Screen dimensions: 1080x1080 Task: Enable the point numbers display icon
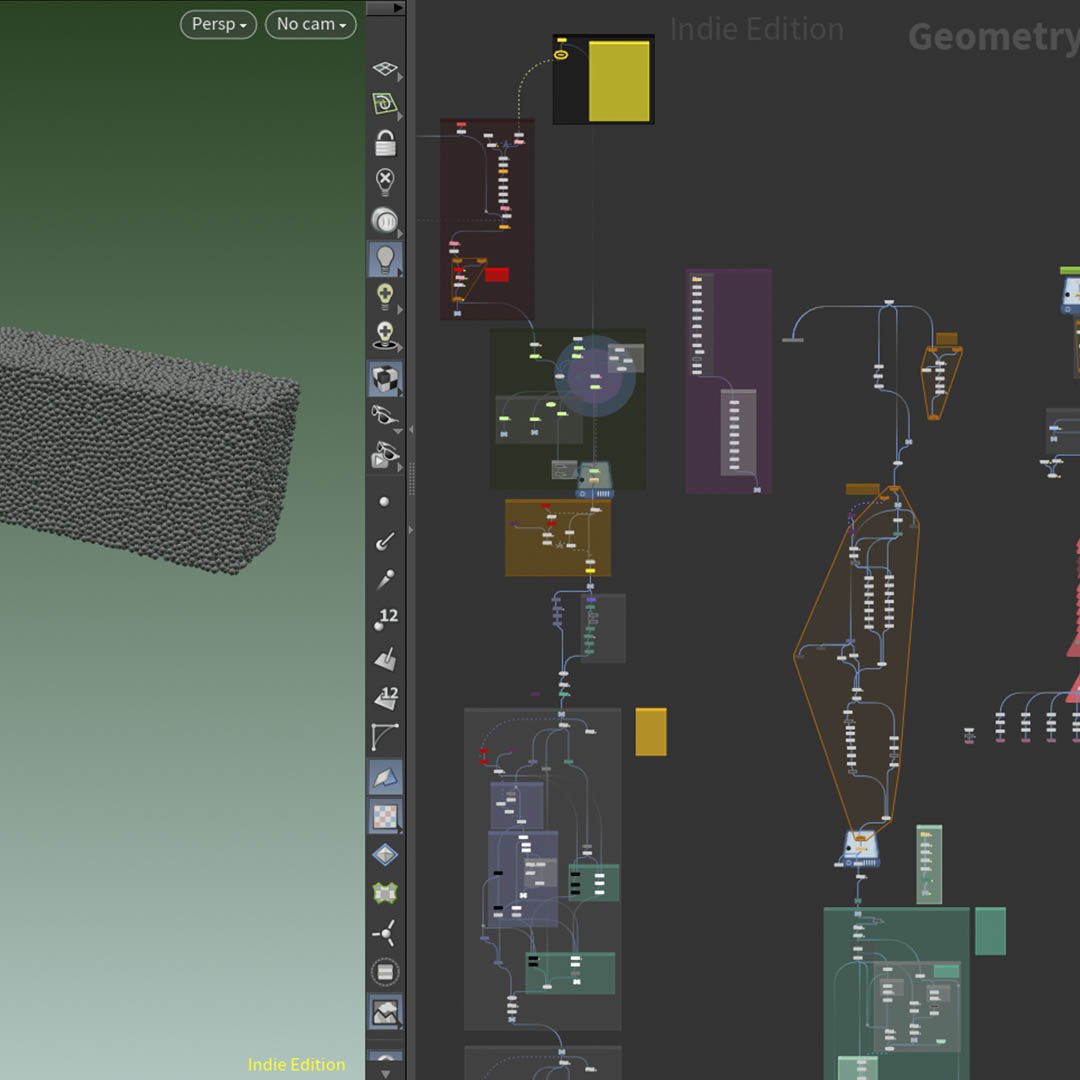(x=385, y=616)
